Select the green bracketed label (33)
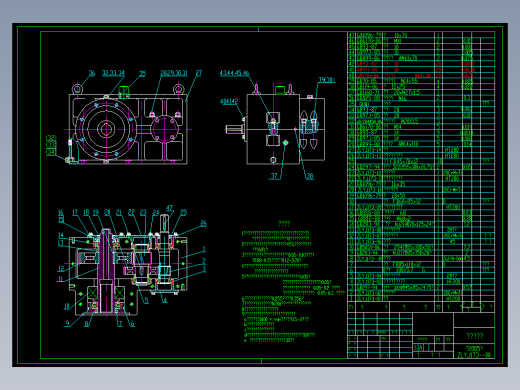This screenshot has width=520, height=390. [x=51, y=145]
